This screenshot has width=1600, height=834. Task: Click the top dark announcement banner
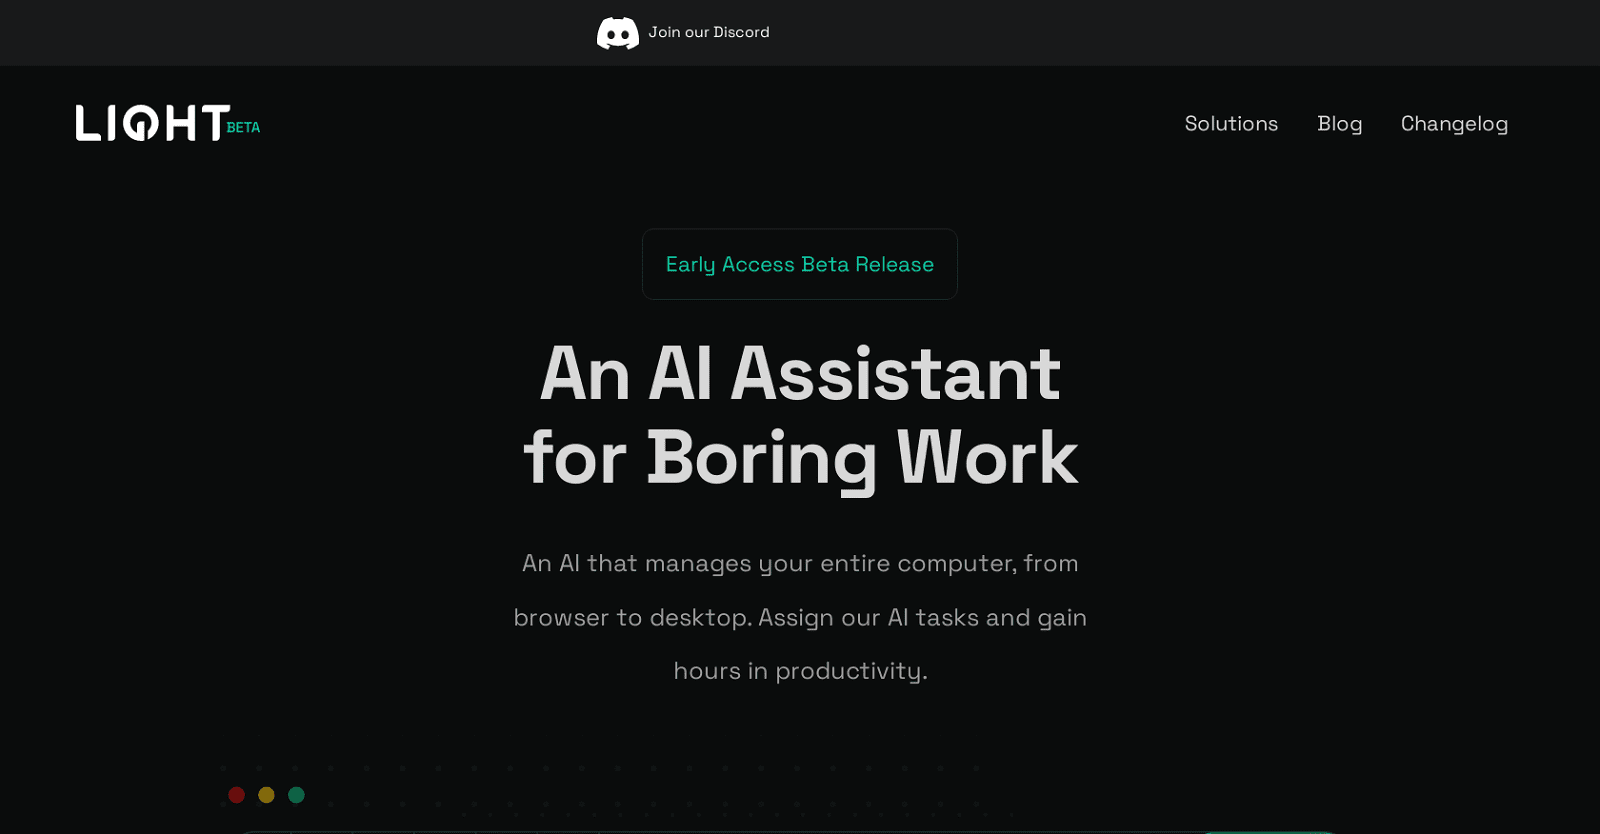pyautogui.click(x=1100, y=32)
